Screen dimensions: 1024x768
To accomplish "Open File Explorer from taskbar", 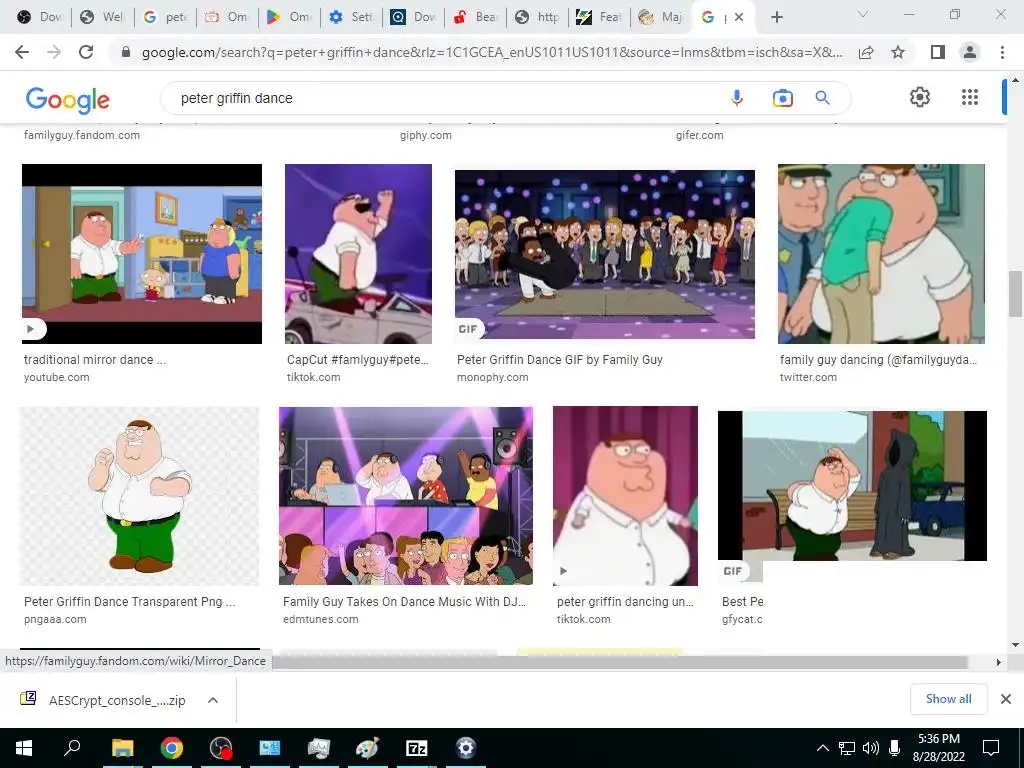I will [122, 748].
